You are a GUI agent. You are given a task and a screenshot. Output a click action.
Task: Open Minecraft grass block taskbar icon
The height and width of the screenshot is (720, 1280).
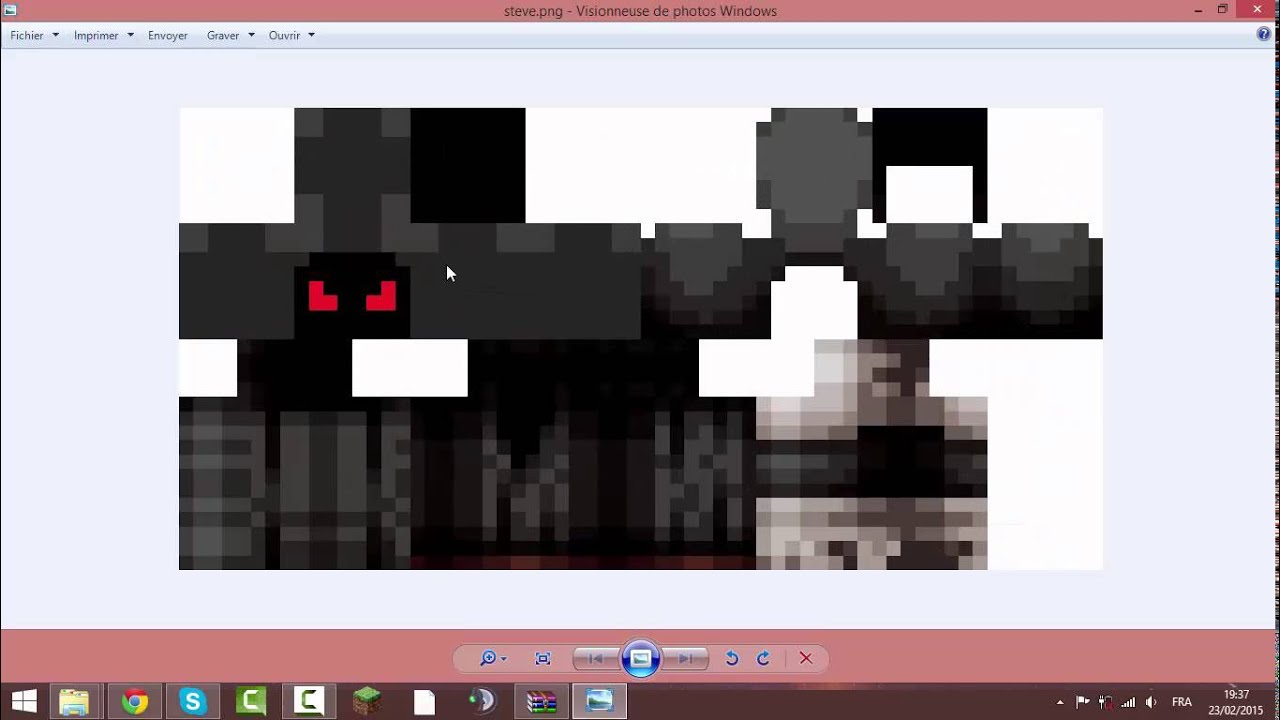coord(366,702)
